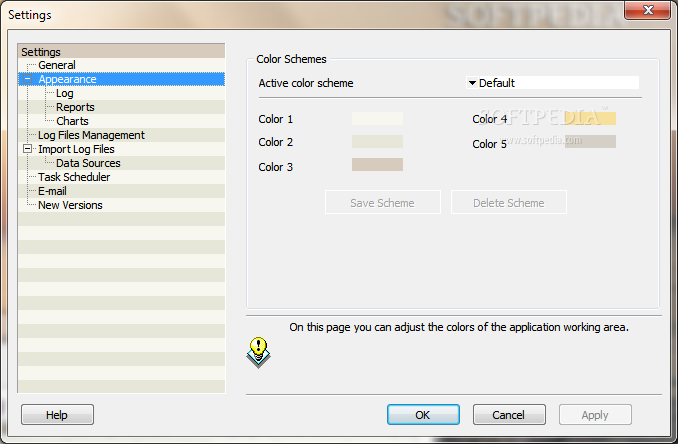678x444 pixels.
Task: Go to Log Files Management
Action: [x=91, y=135]
